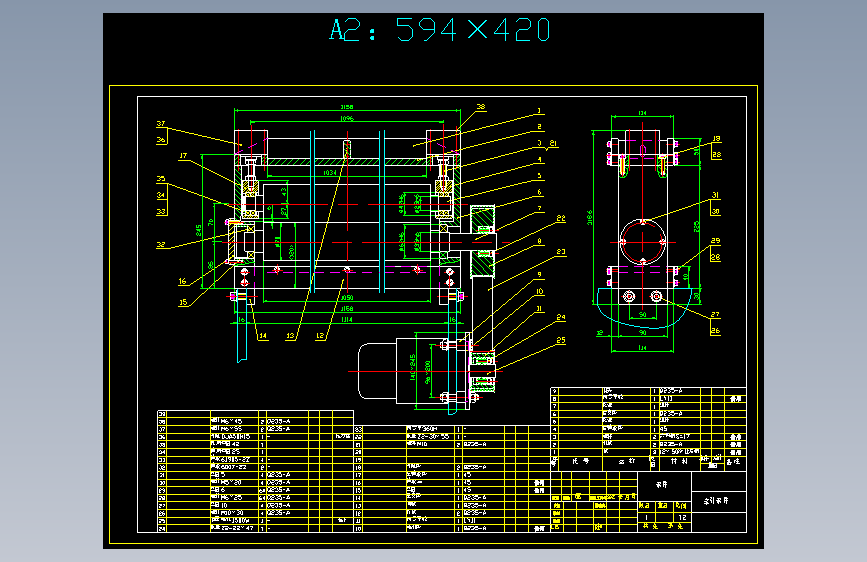Select part balloon 5 leader label
This screenshot has height=562, width=867.
[x=540, y=176]
